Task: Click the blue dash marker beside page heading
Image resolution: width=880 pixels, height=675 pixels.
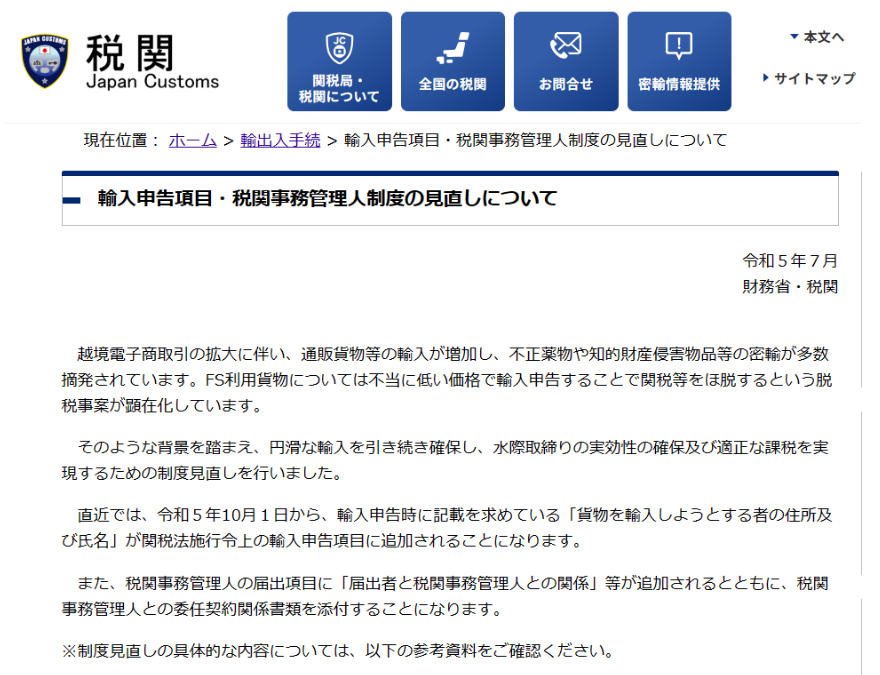Action: pyautogui.click(x=71, y=200)
